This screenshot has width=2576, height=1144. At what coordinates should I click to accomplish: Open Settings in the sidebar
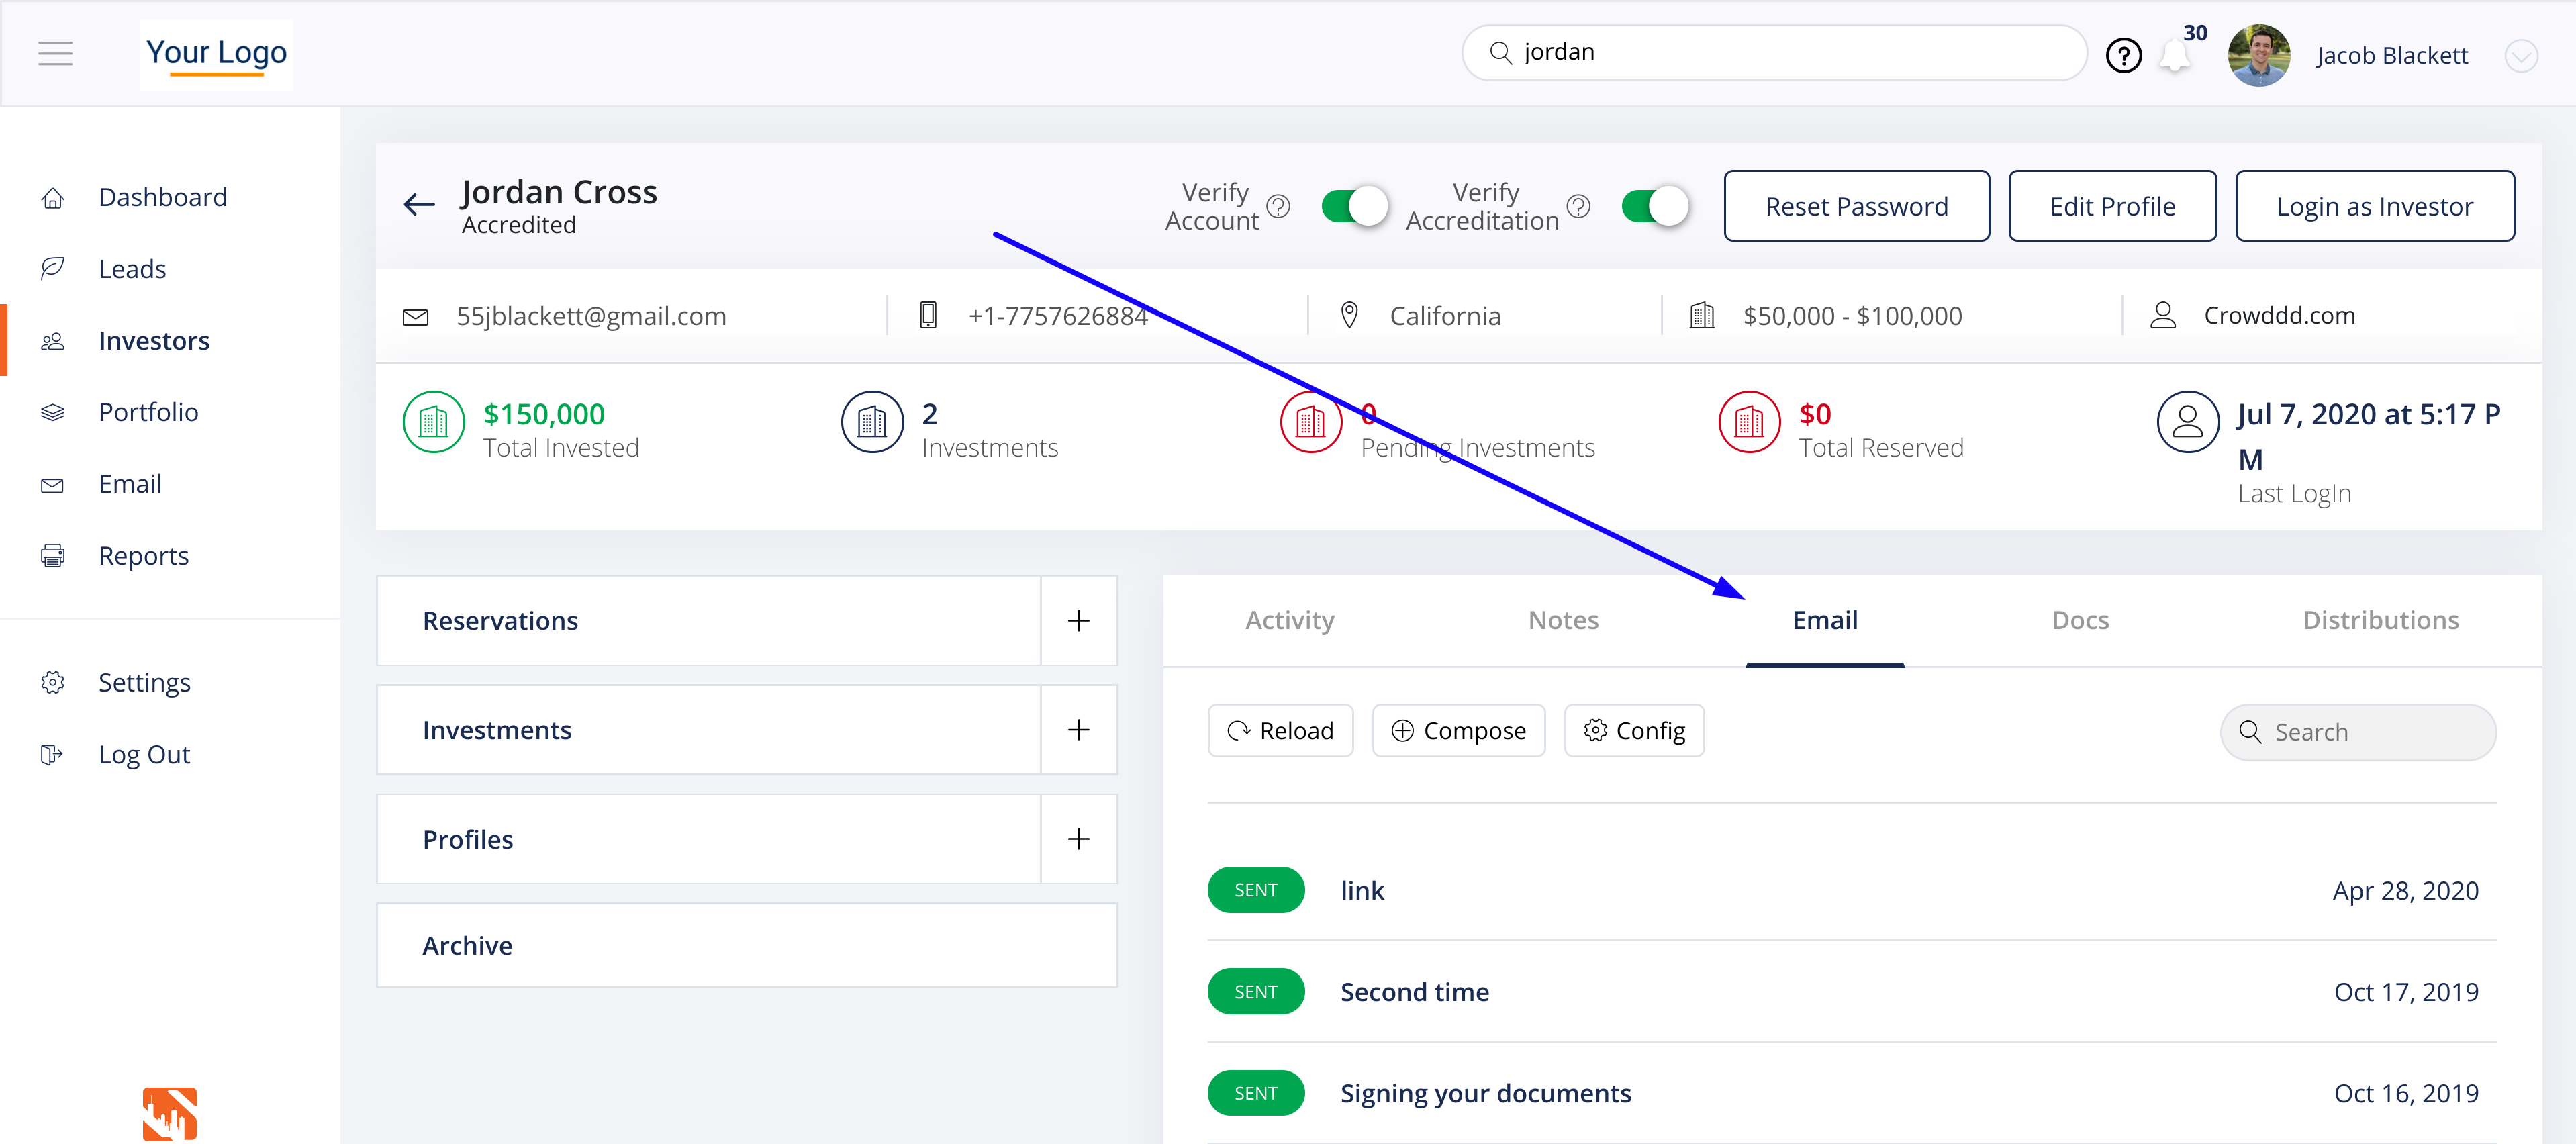(x=144, y=683)
